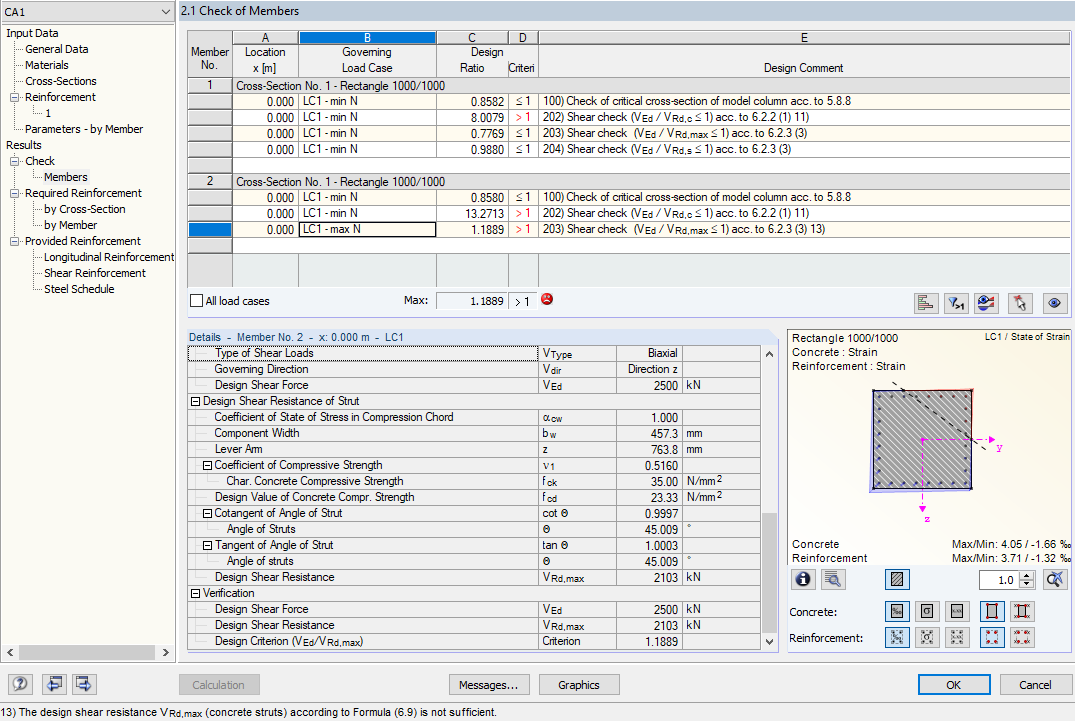Show reinforcement bar points

pyautogui.click(x=992, y=637)
